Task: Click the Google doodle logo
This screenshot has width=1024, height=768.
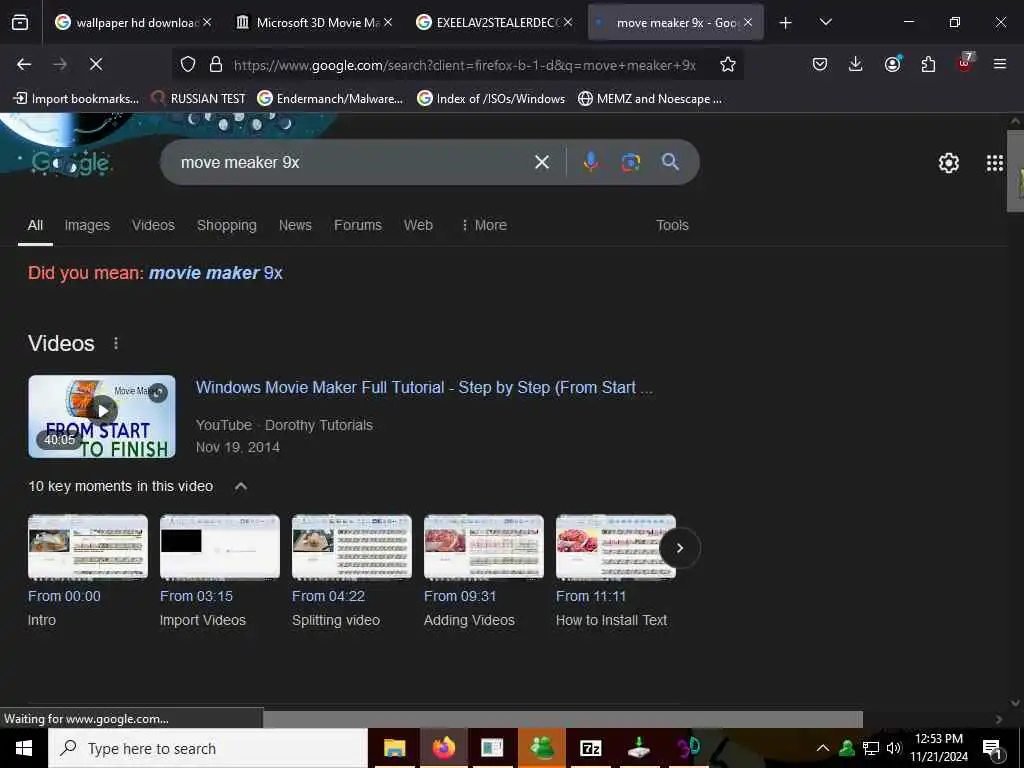Action: pyautogui.click(x=71, y=163)
